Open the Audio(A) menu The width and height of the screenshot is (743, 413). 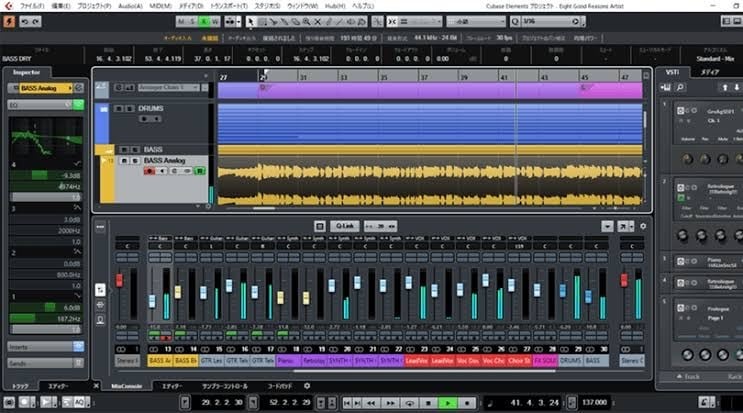click(x=130, y=6)
